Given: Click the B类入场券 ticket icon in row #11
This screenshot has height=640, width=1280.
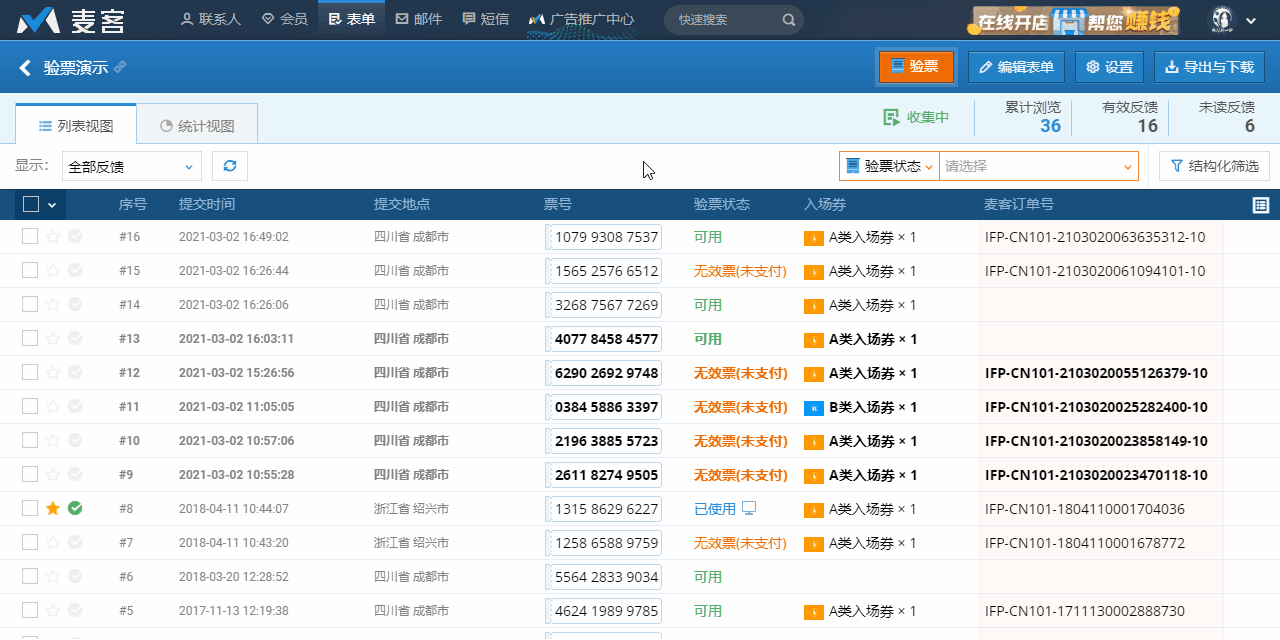Looking at the screenshot, I should [x=814, y=408].
